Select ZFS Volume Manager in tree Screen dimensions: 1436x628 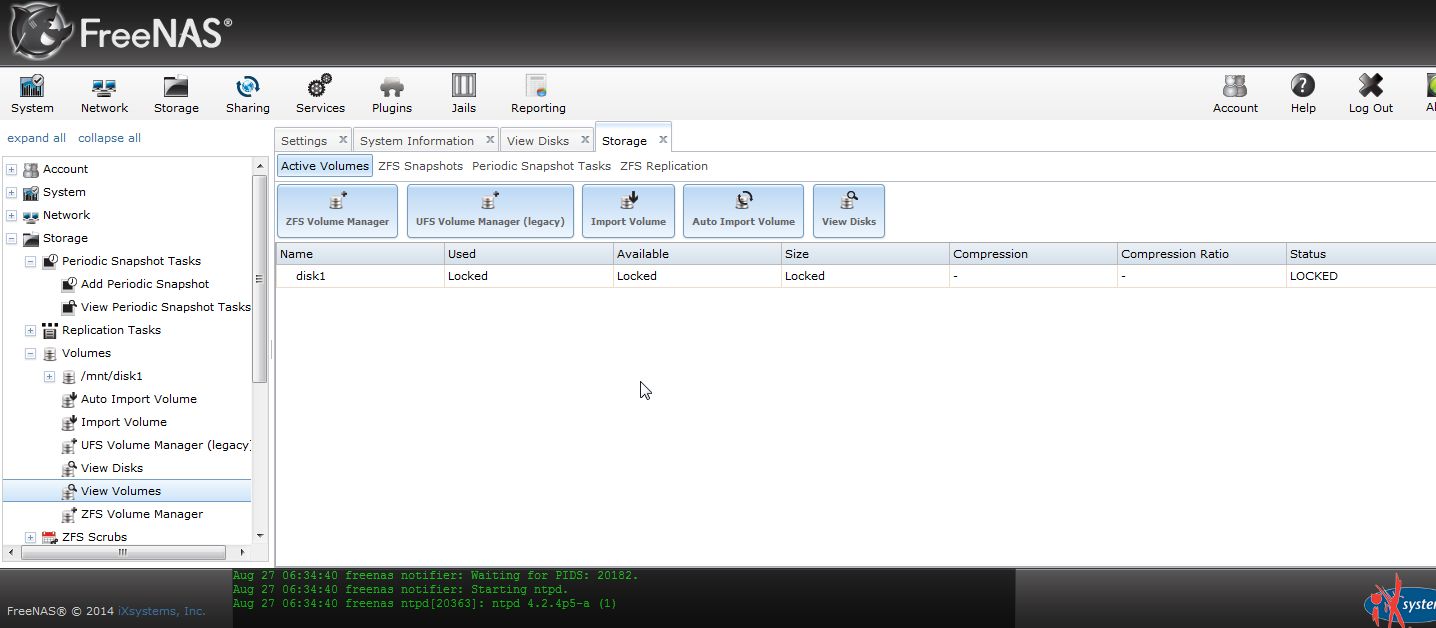coord(142,514)
